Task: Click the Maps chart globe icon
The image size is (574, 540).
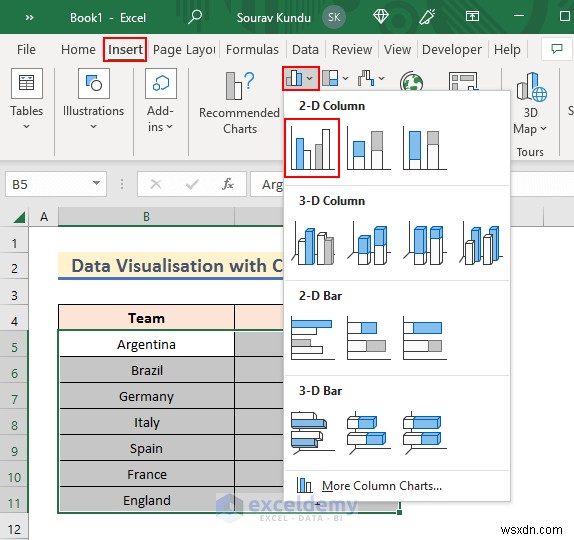Action: [411, 81]
